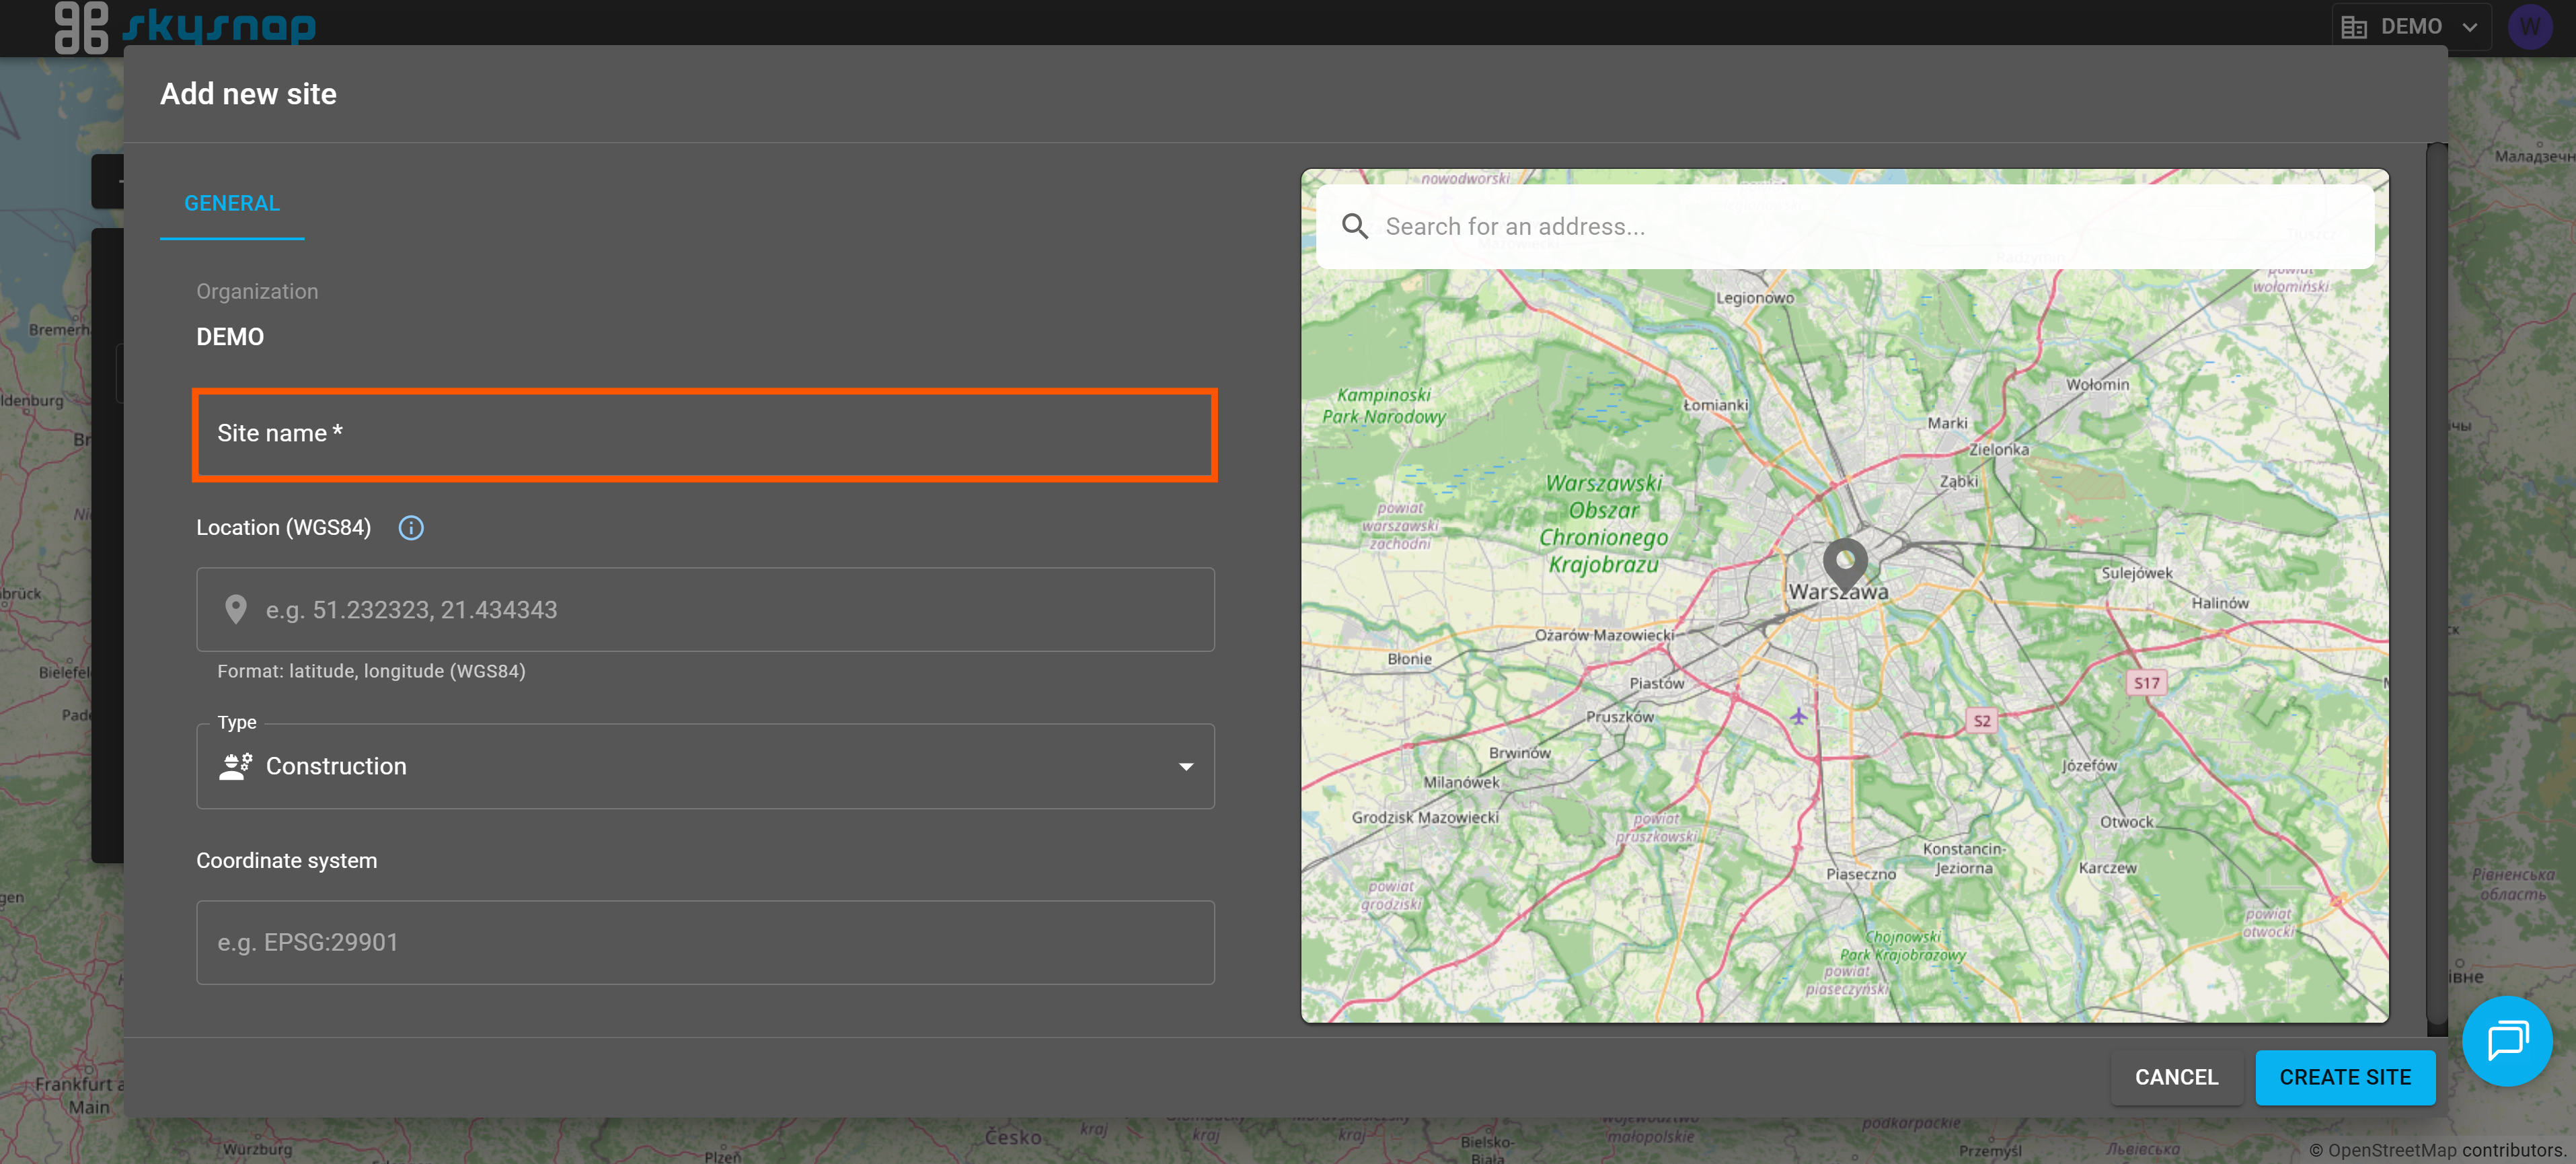Image resolution: width=2576 pixels, height=1164 pixels.
Task: Click the 'Sulejówek' label on the map
Action: pos(2137,574)
